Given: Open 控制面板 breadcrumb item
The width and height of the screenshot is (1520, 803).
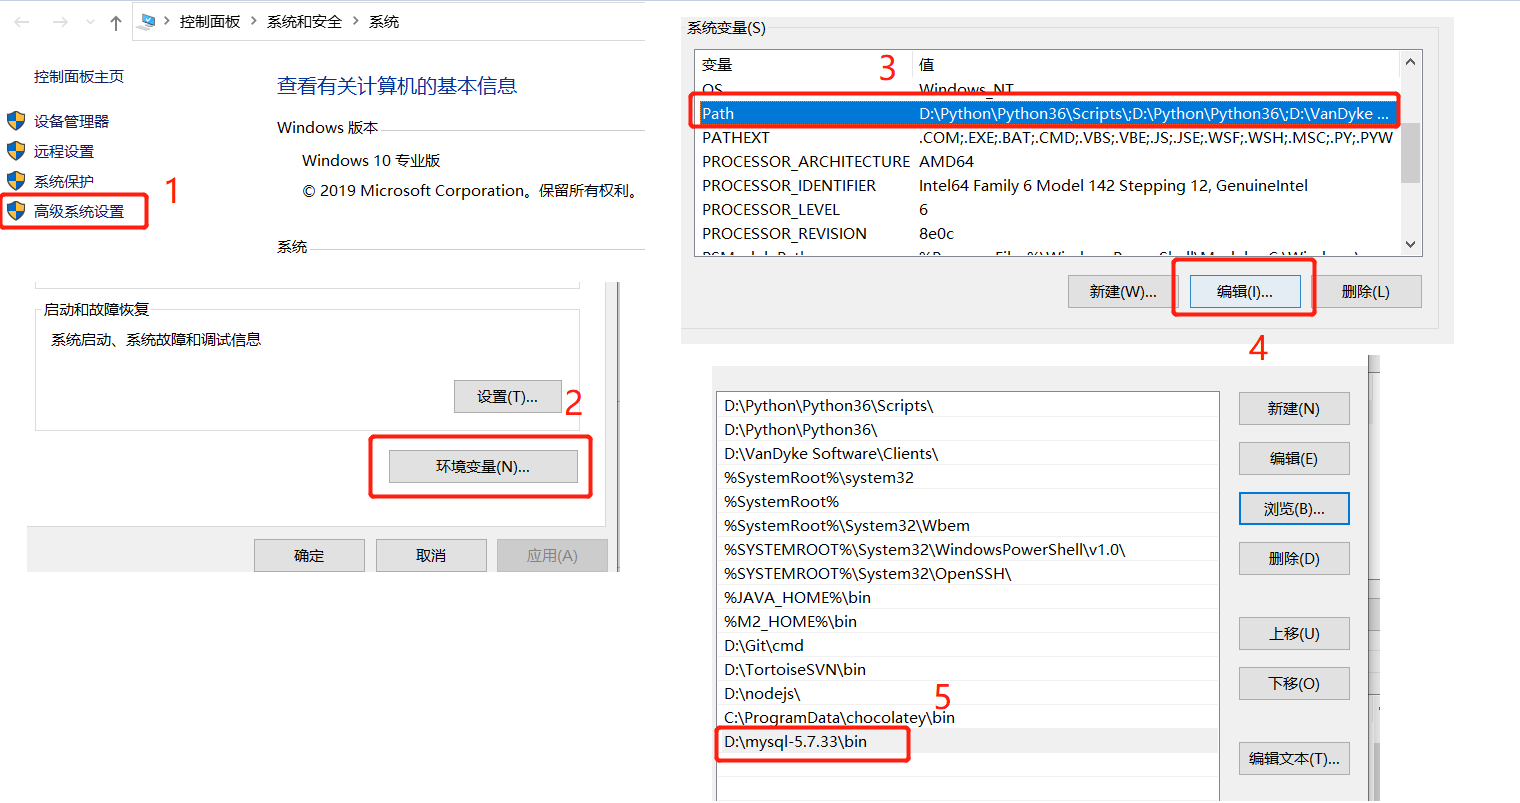Looking at the screenshot, I should click(210, 21).
